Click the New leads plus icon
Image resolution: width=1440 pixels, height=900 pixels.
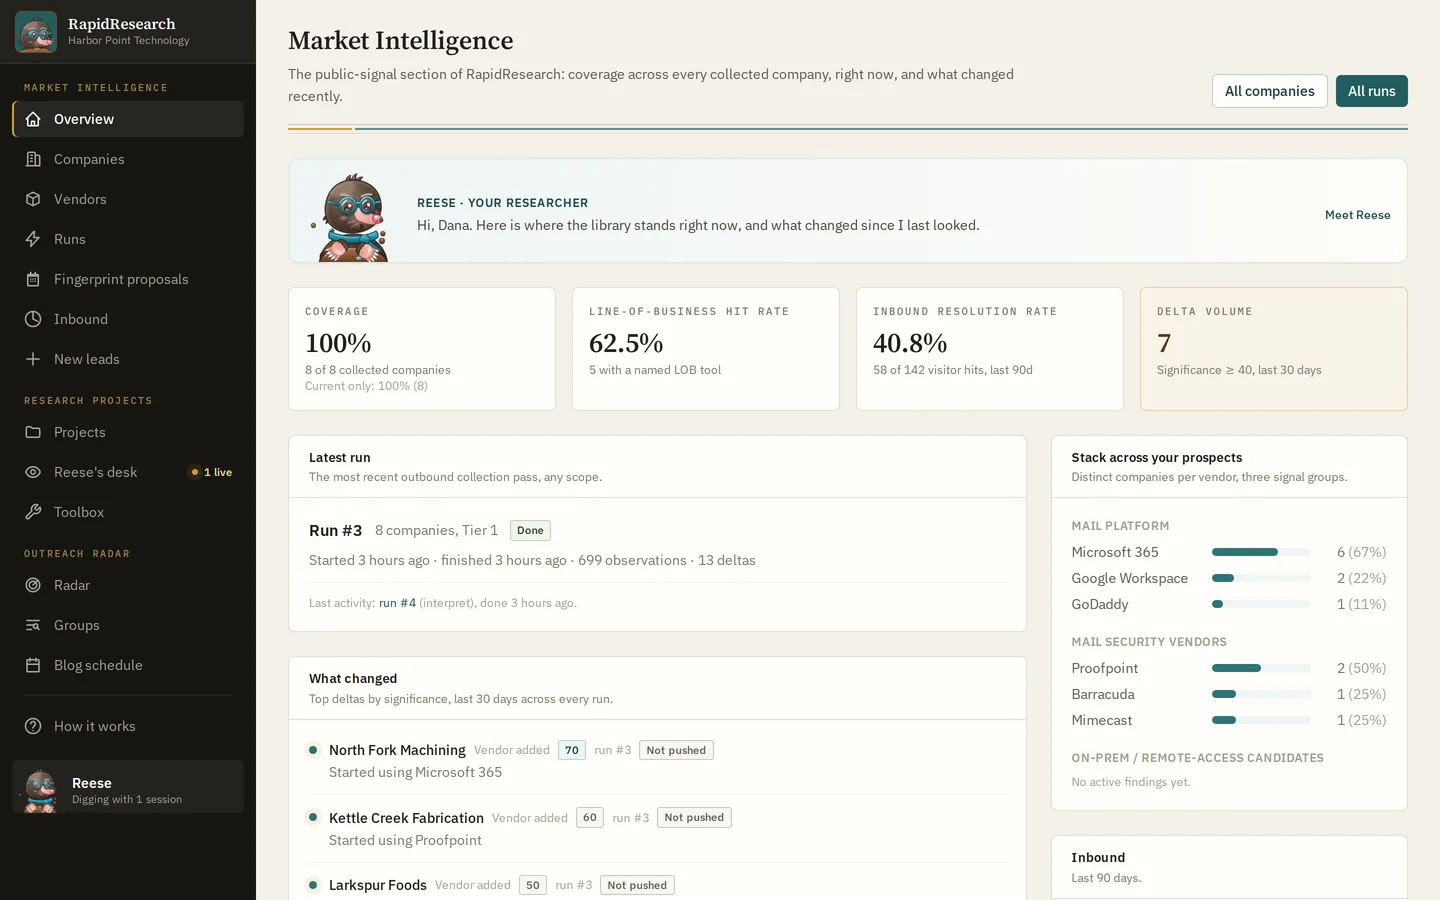(33, 359)
